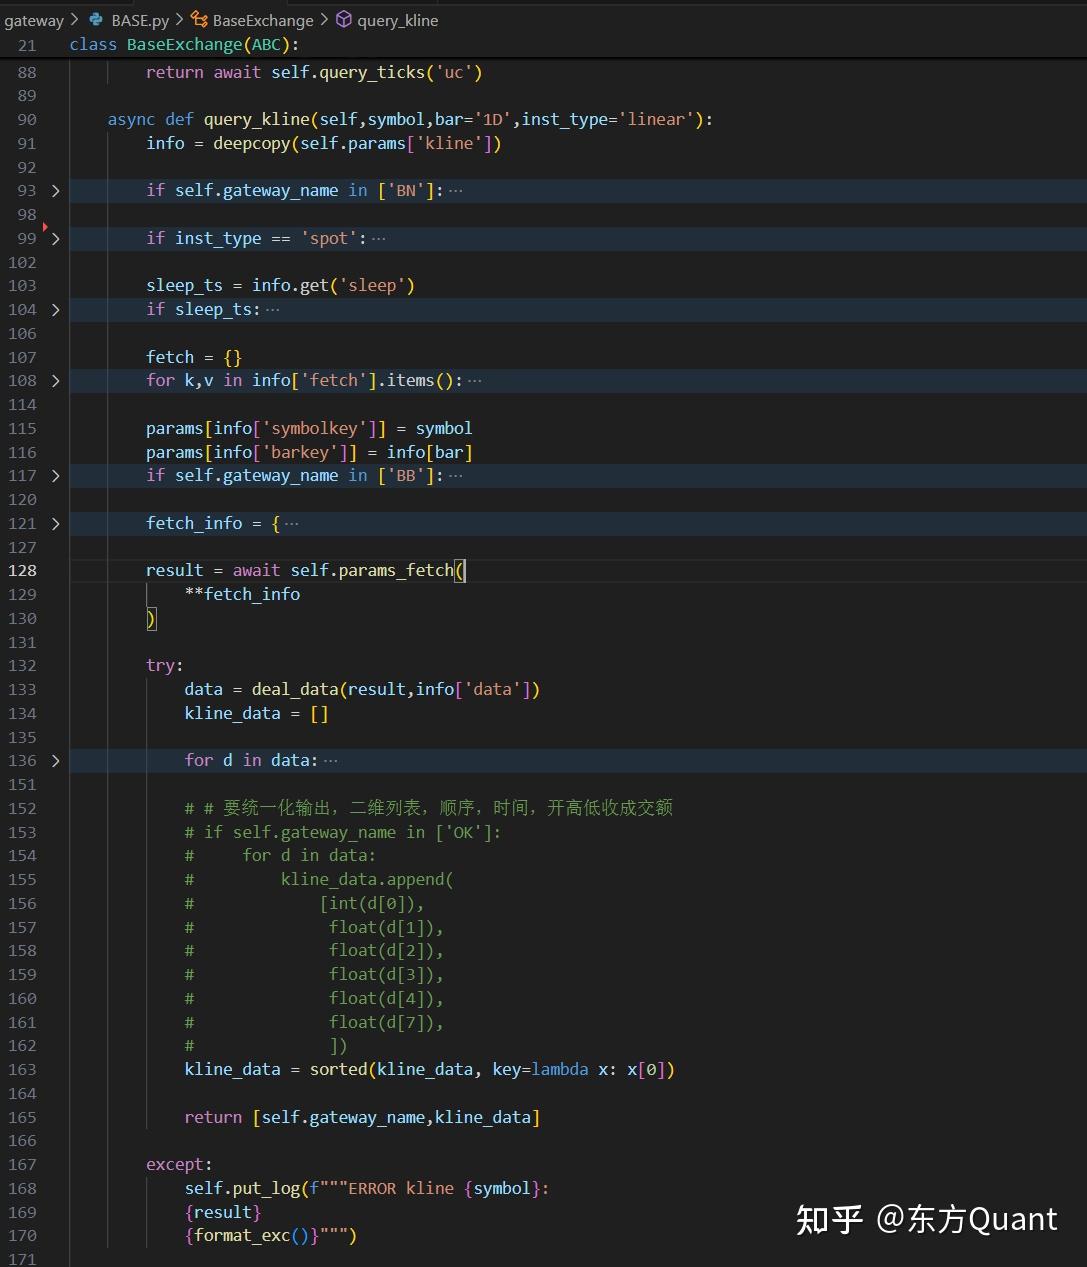This screenshot has width=1087, height=1267.
Task: Click the Chinese comment on line 152
Action: pyautogui.click(x=428, y=808)
